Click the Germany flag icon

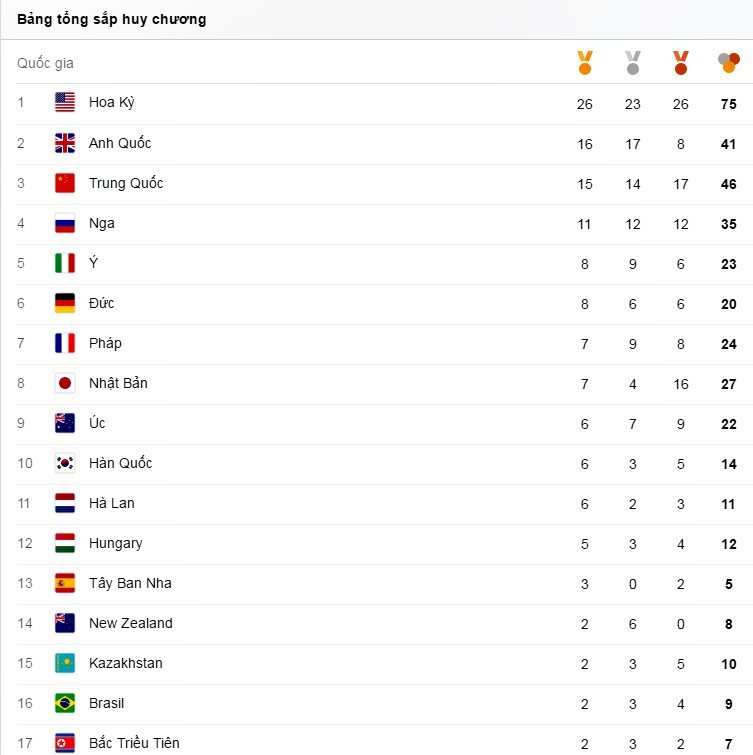65,303
